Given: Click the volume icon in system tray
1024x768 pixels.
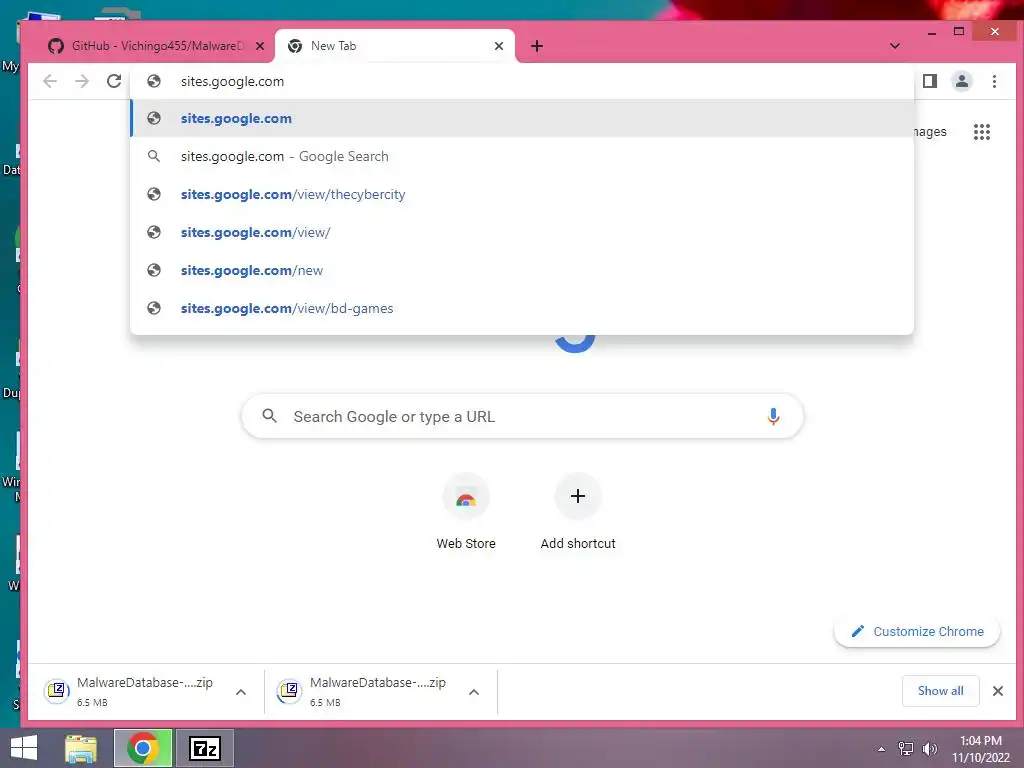Looking at the screenshot, I should click(929, 749).
